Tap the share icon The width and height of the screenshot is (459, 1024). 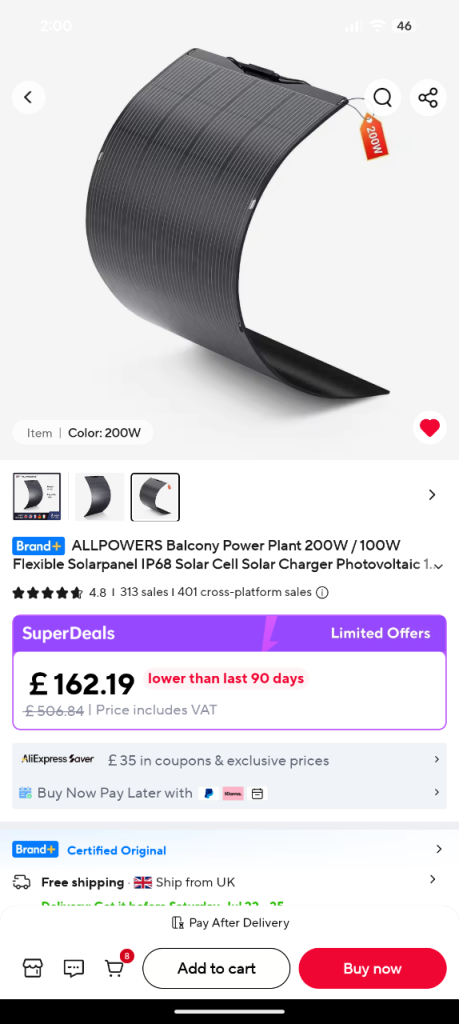point(428,98)
